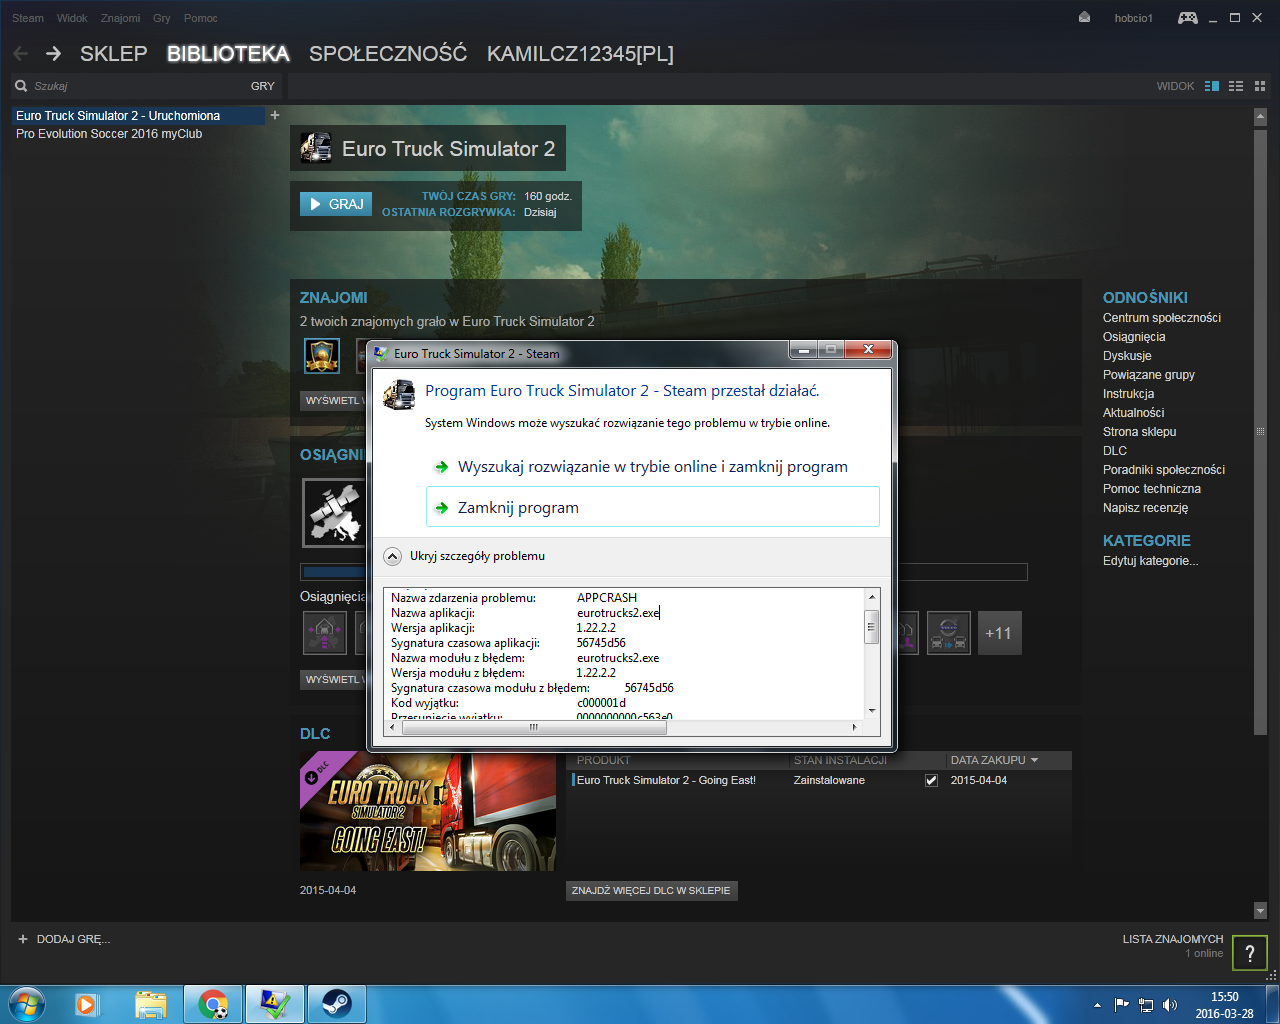
Task: Open Centrum społeczności link
Action: tap(1162, 318)
